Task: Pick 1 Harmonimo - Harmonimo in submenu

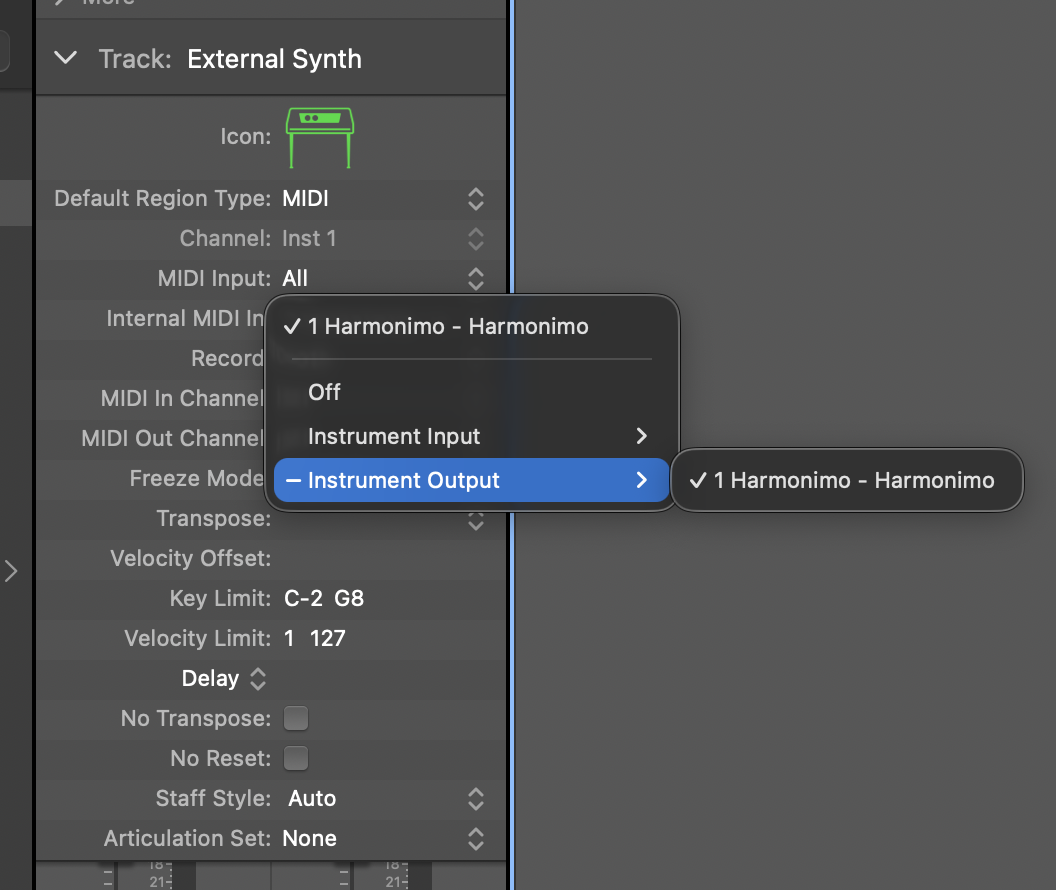Action: pyautogui.click(x=847, y=480)
